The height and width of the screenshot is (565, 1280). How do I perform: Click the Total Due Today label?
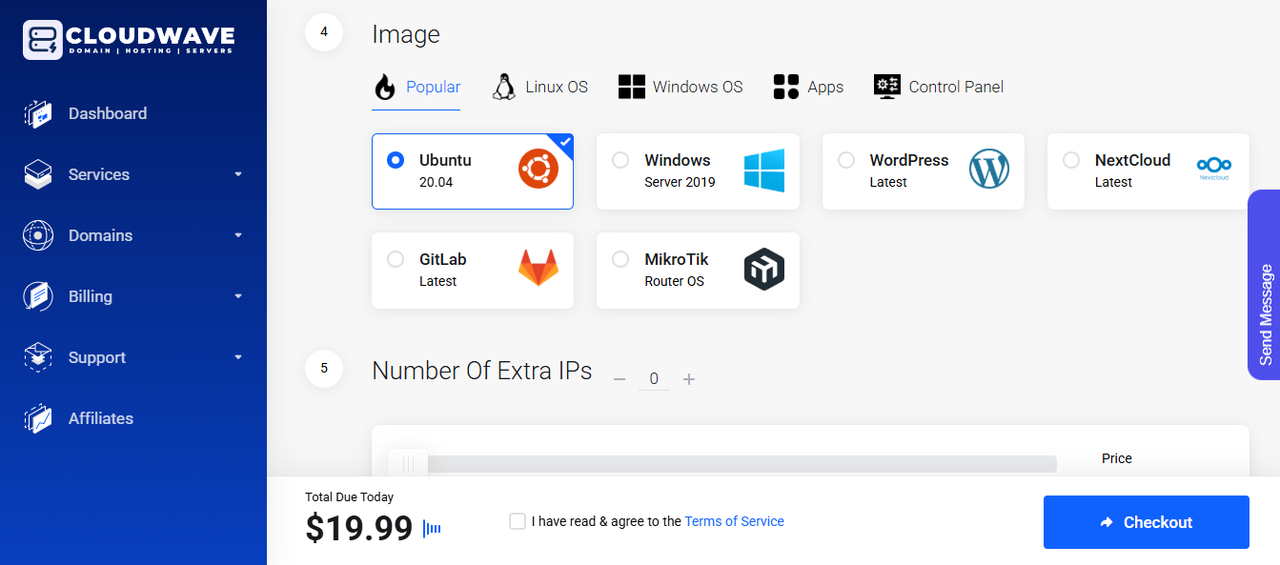pos(349,497)
